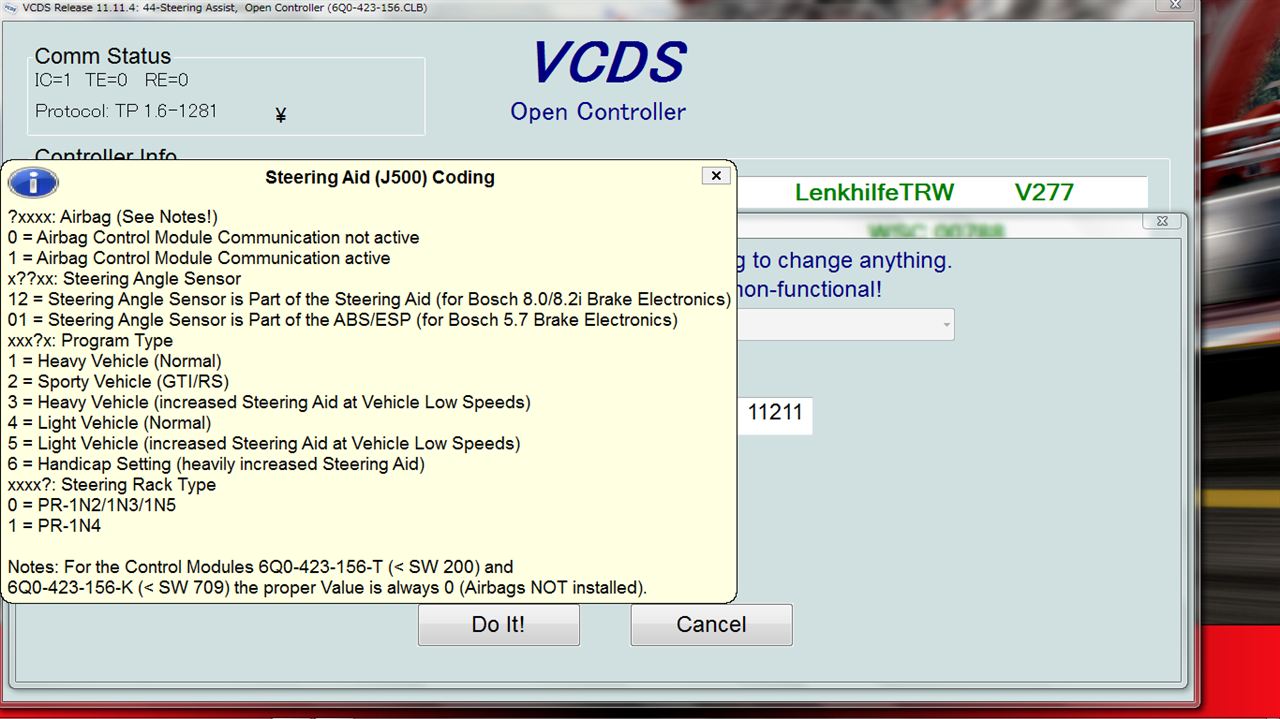This screenshot has width=1280, height=719.
Task: Click the "Comm Status" label
Action: (x=103, y=56)
